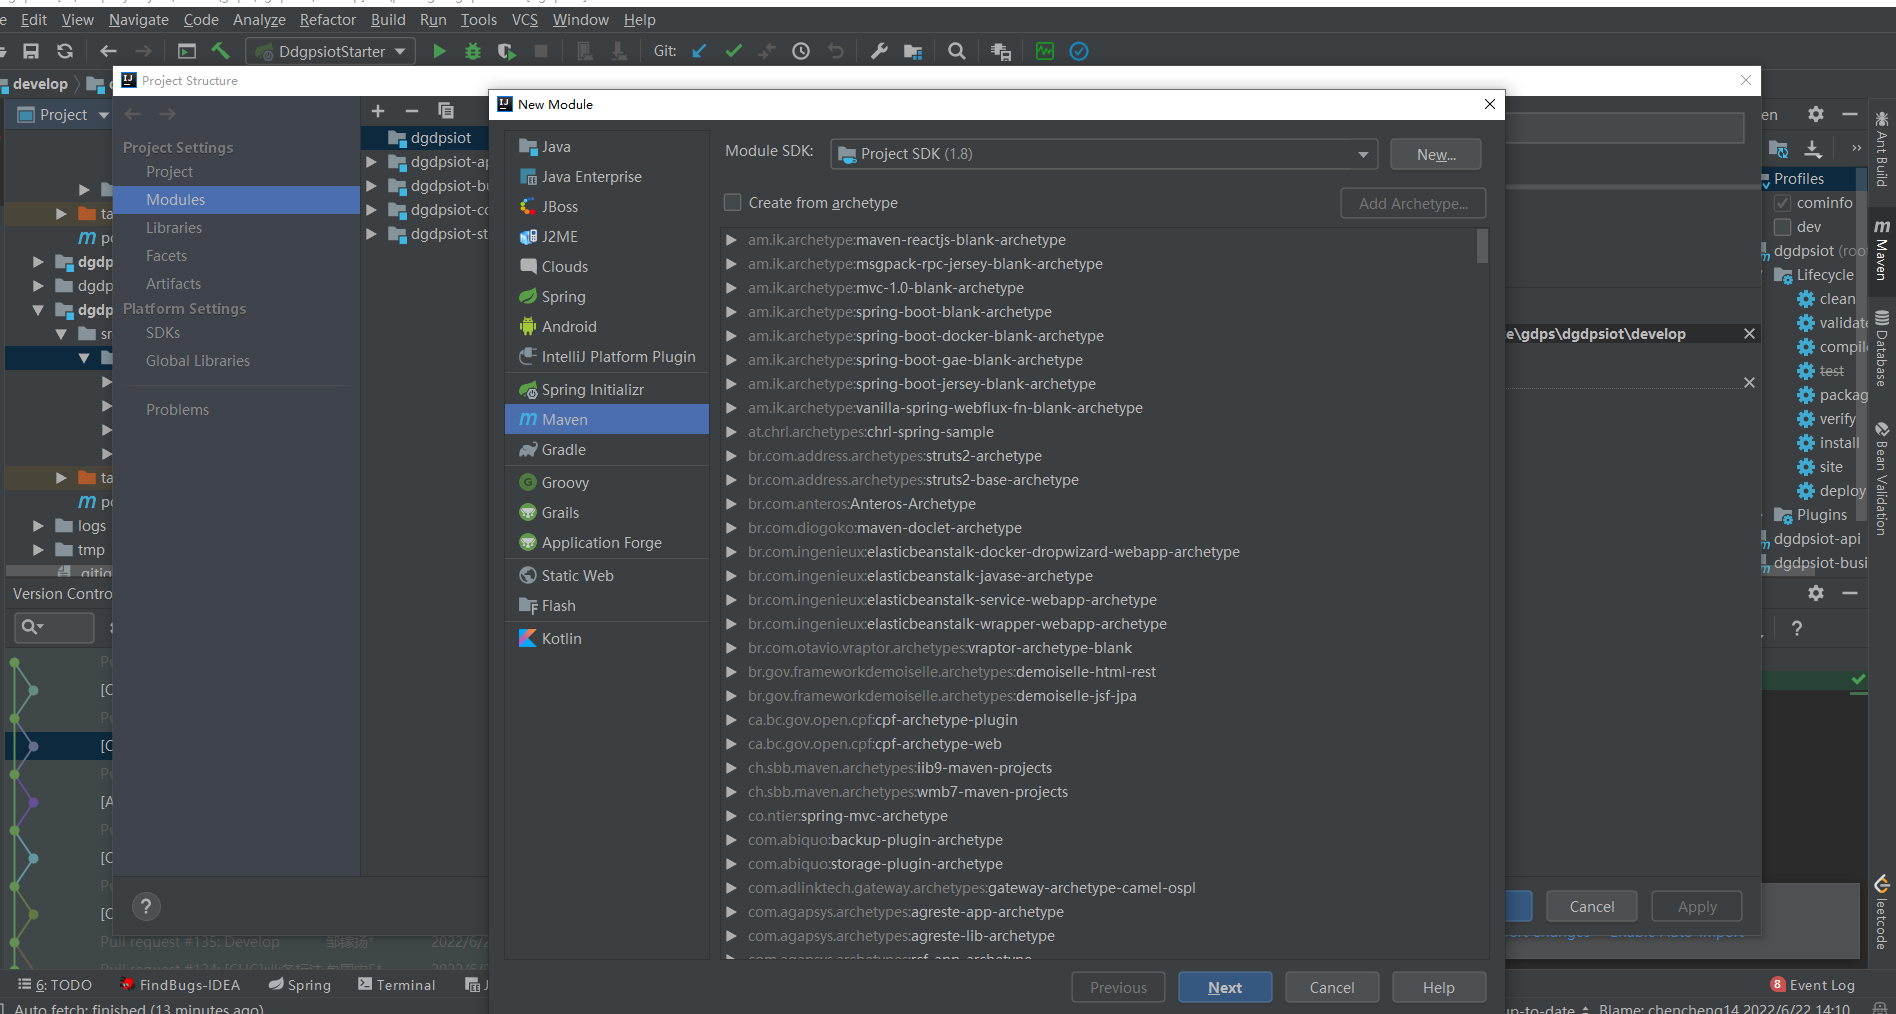Select the IntelliJ Platform Plugin module type
The image size is (1896, 1014).
coord(607,357)
